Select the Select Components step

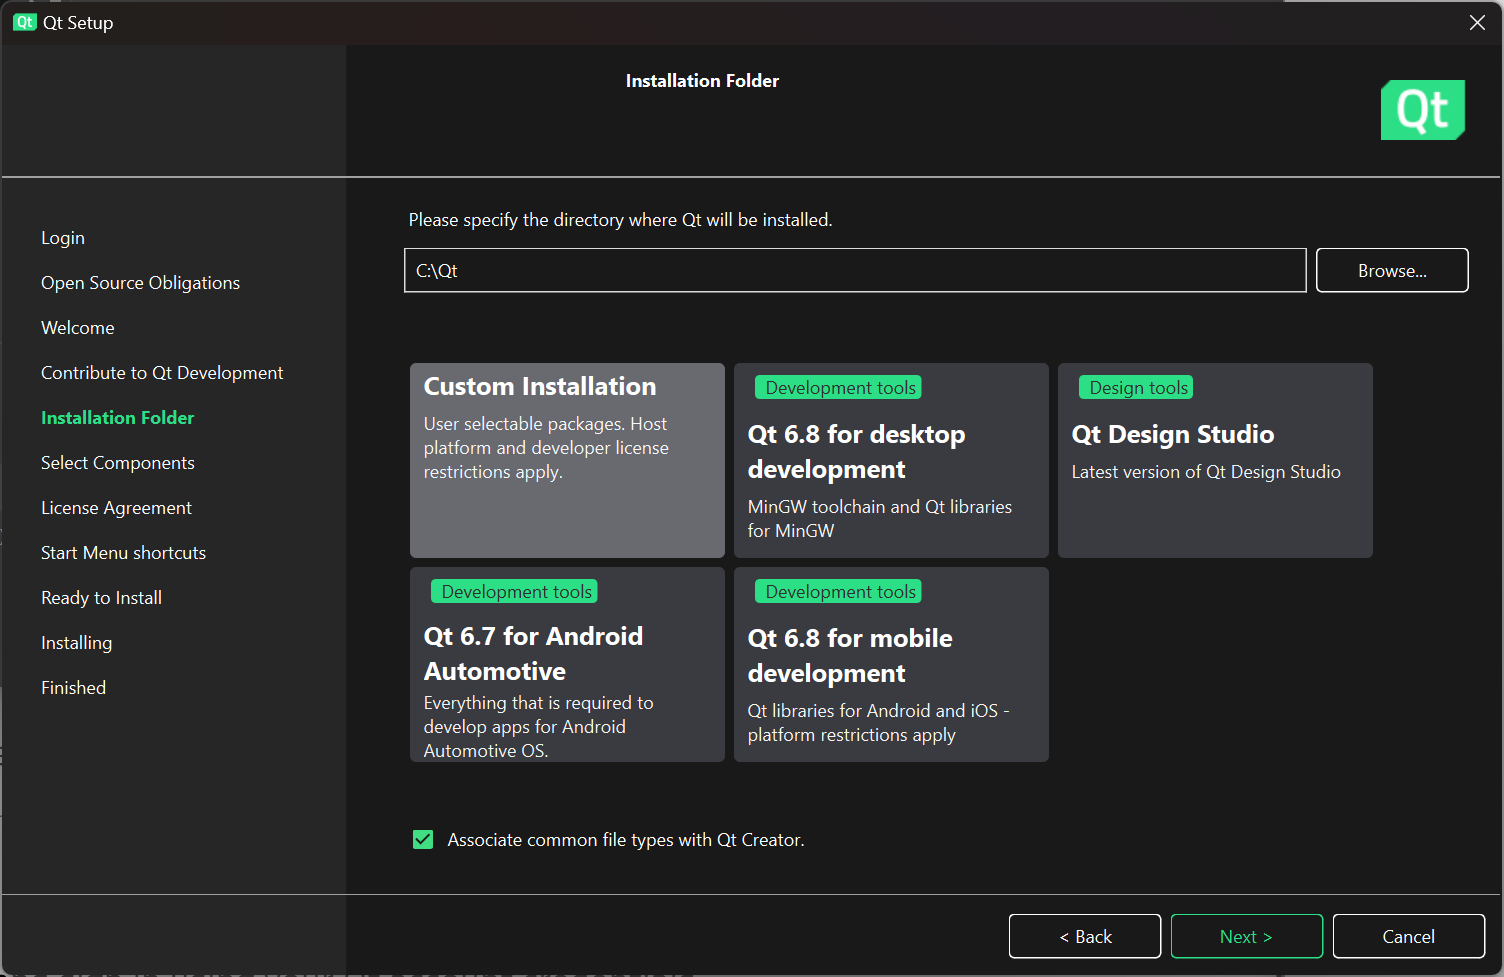click(118, 463)
